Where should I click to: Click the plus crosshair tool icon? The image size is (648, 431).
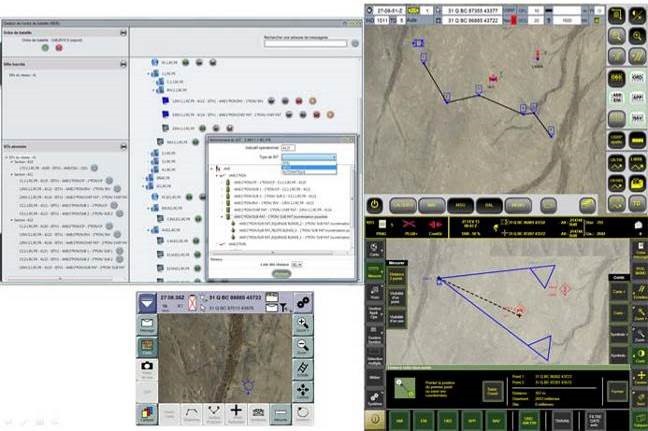pyautogui.click(x=236, y=413)
